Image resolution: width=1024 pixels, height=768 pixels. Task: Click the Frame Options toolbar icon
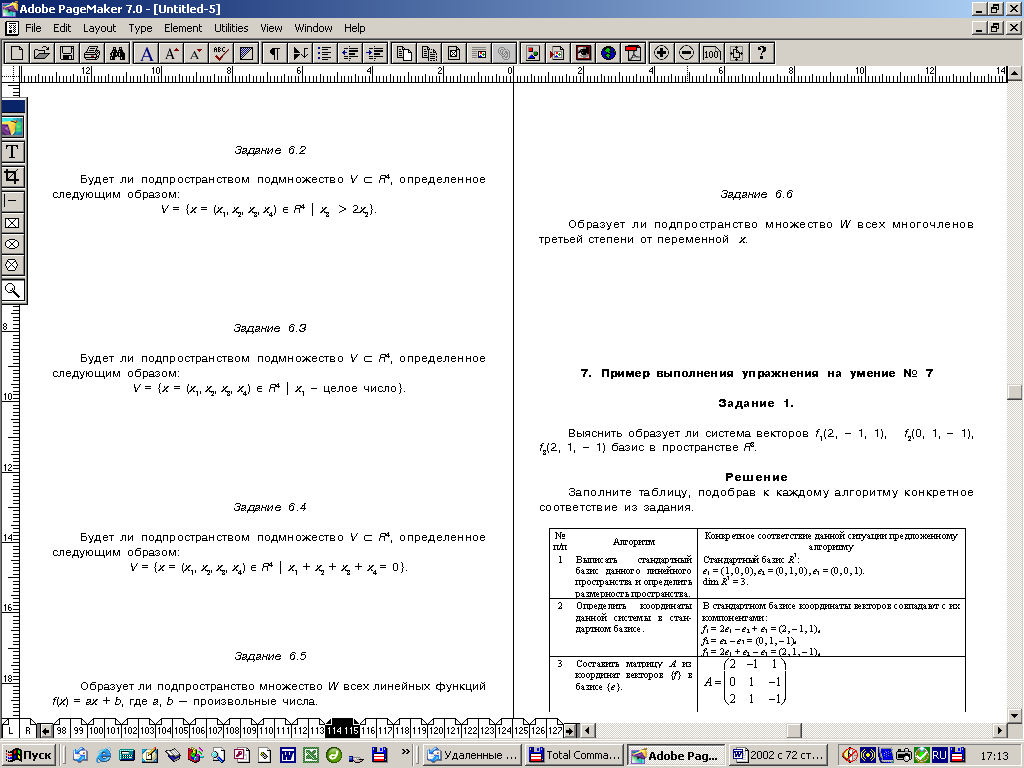[454, 53]
